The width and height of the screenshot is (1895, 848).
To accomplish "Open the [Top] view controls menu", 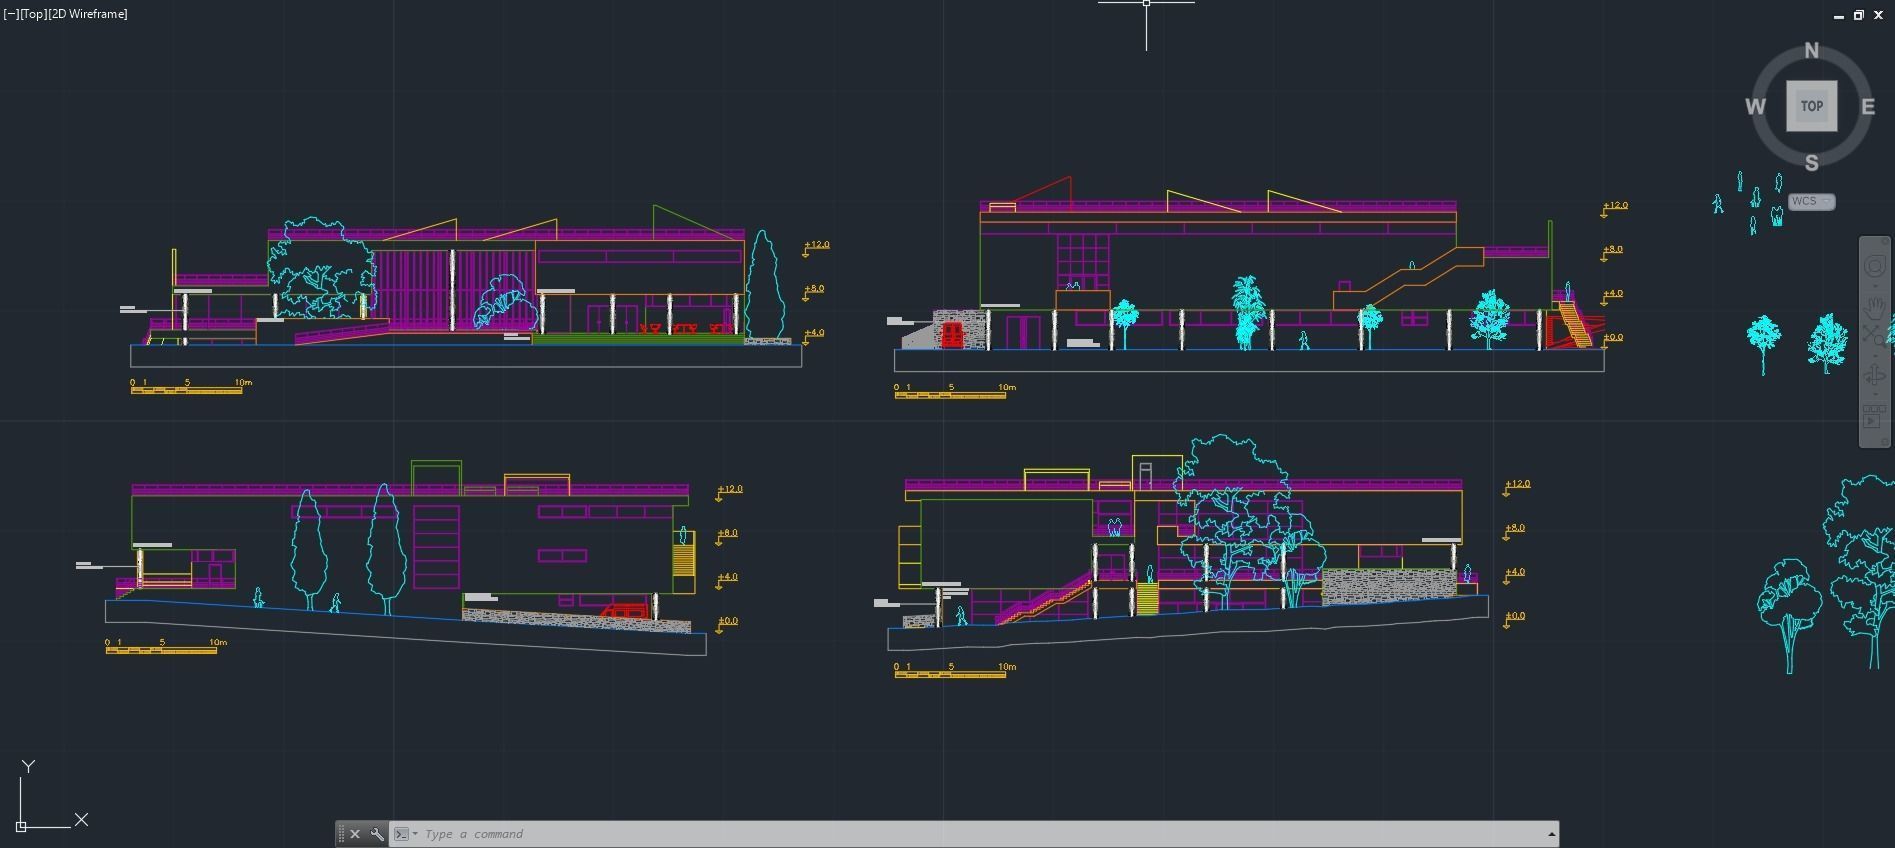I will (32, 14).
